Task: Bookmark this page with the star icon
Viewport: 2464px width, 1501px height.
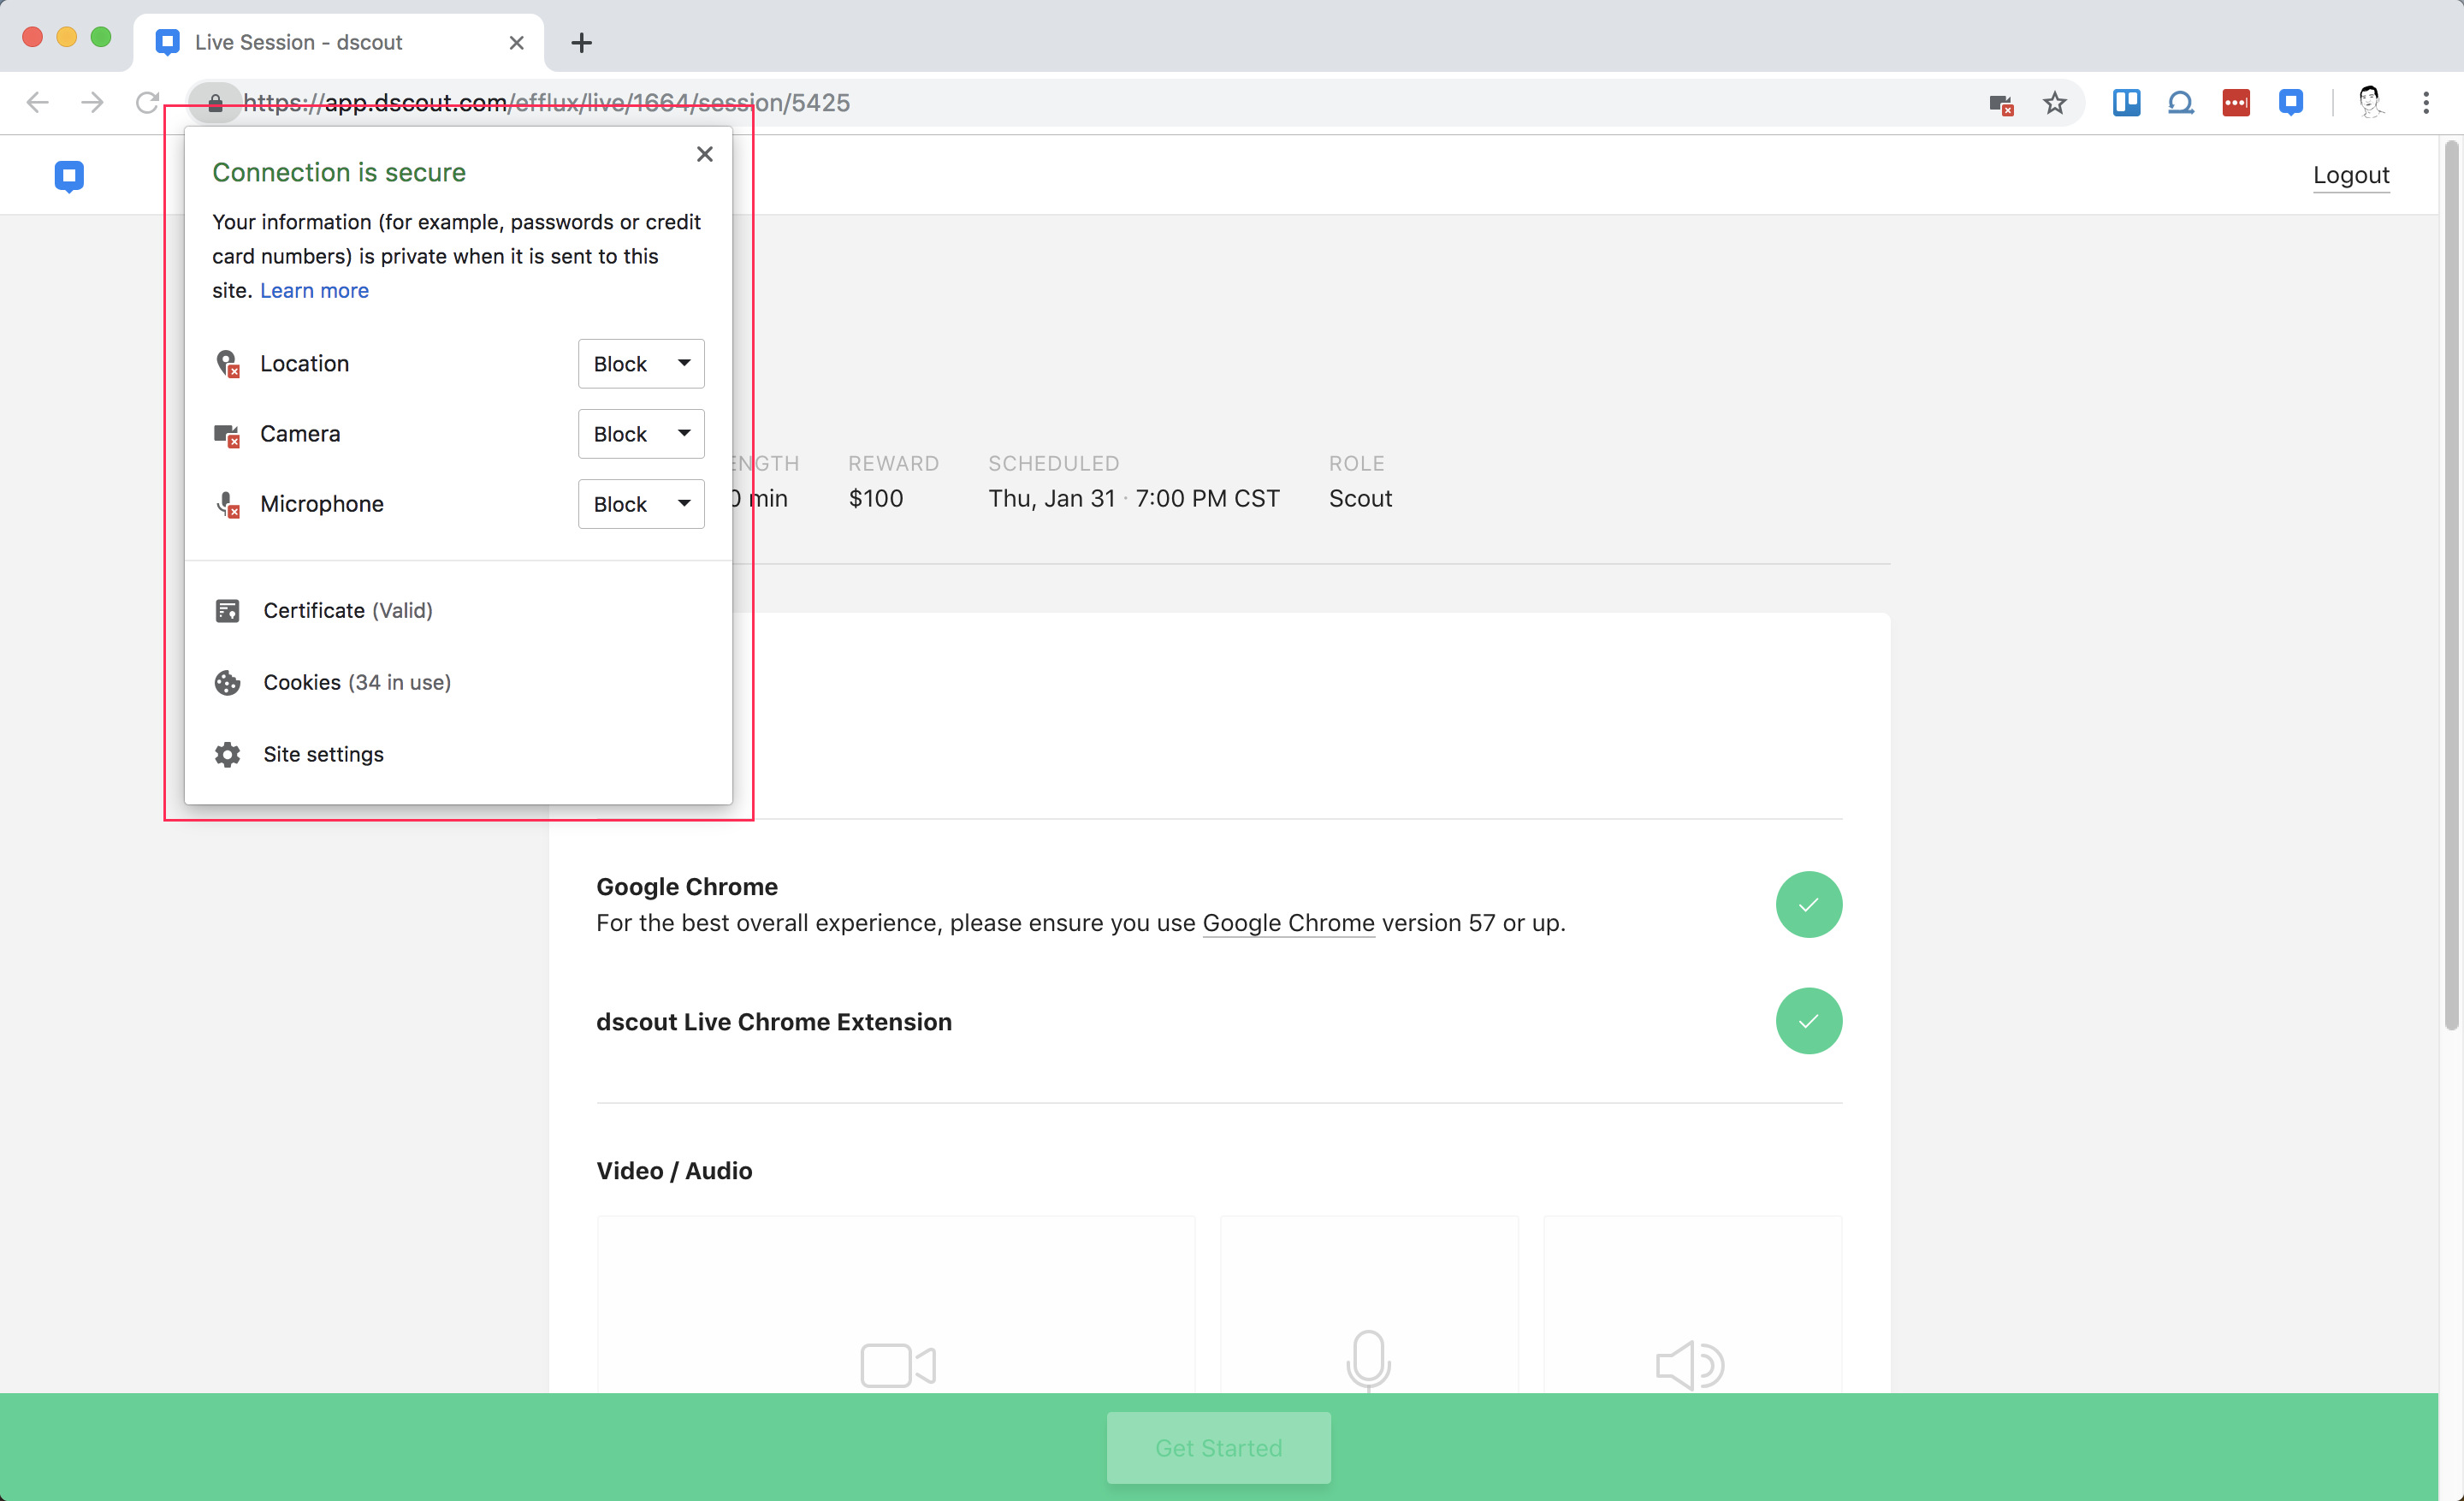Action: pyautogui.click(x=2054, y=103)
